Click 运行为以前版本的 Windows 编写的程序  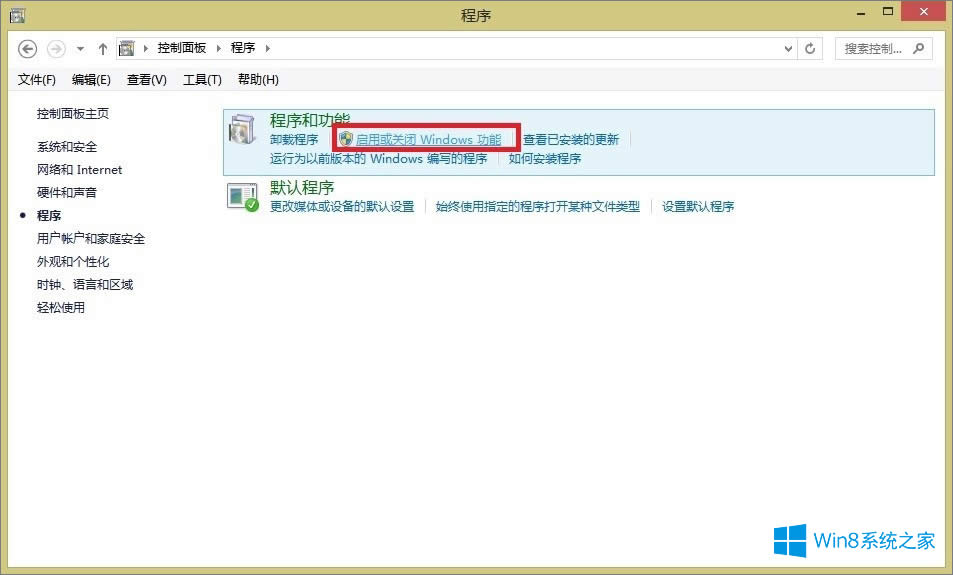(379, 159)
